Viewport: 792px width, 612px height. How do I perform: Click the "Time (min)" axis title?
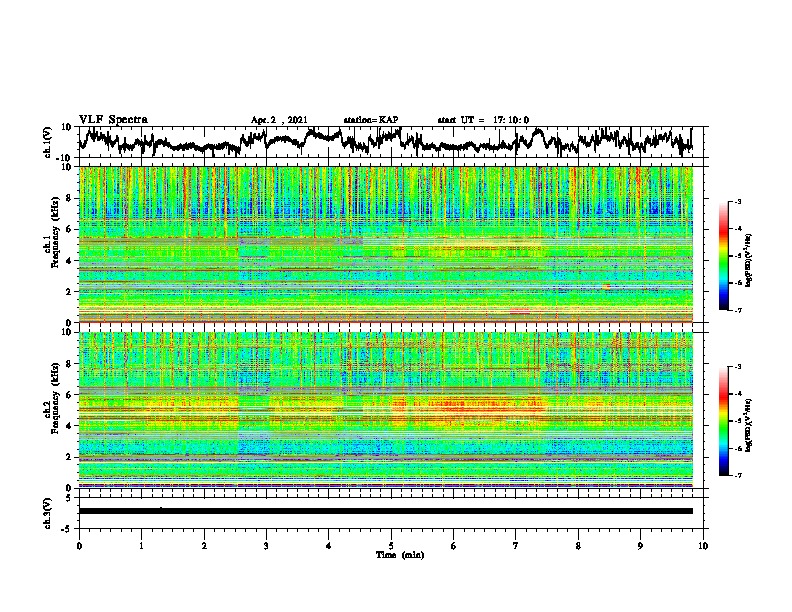pyautogui.click(x=400, y=555)
